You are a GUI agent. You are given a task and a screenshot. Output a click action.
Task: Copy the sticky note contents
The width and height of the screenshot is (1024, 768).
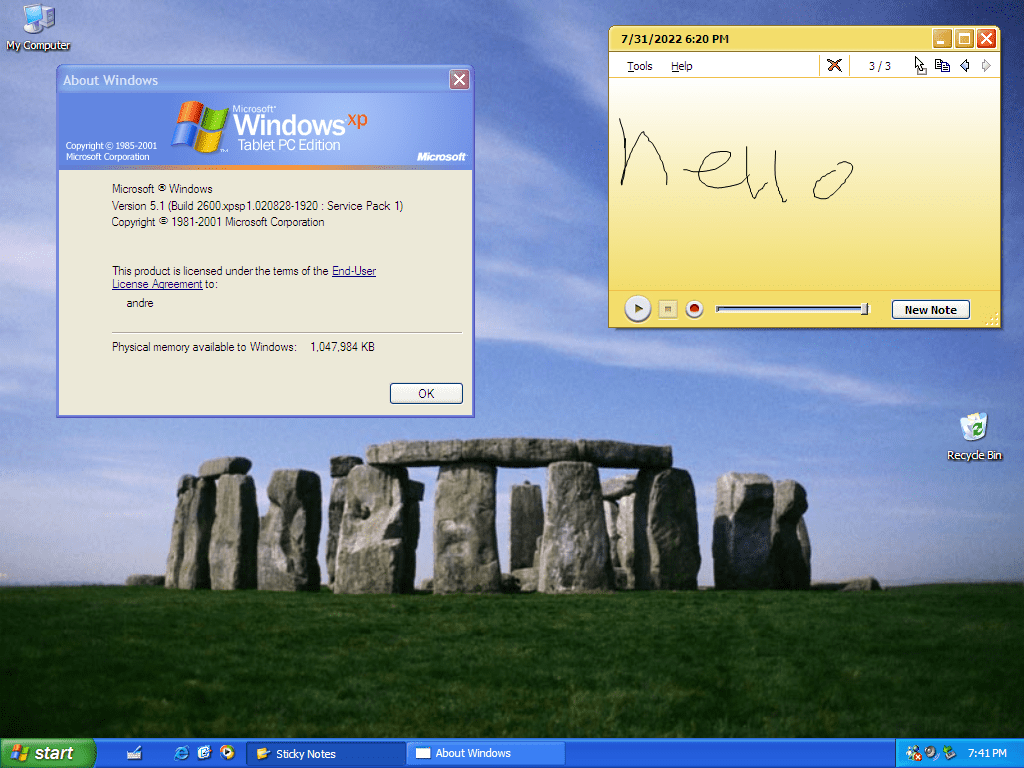(x=942, y=66)
